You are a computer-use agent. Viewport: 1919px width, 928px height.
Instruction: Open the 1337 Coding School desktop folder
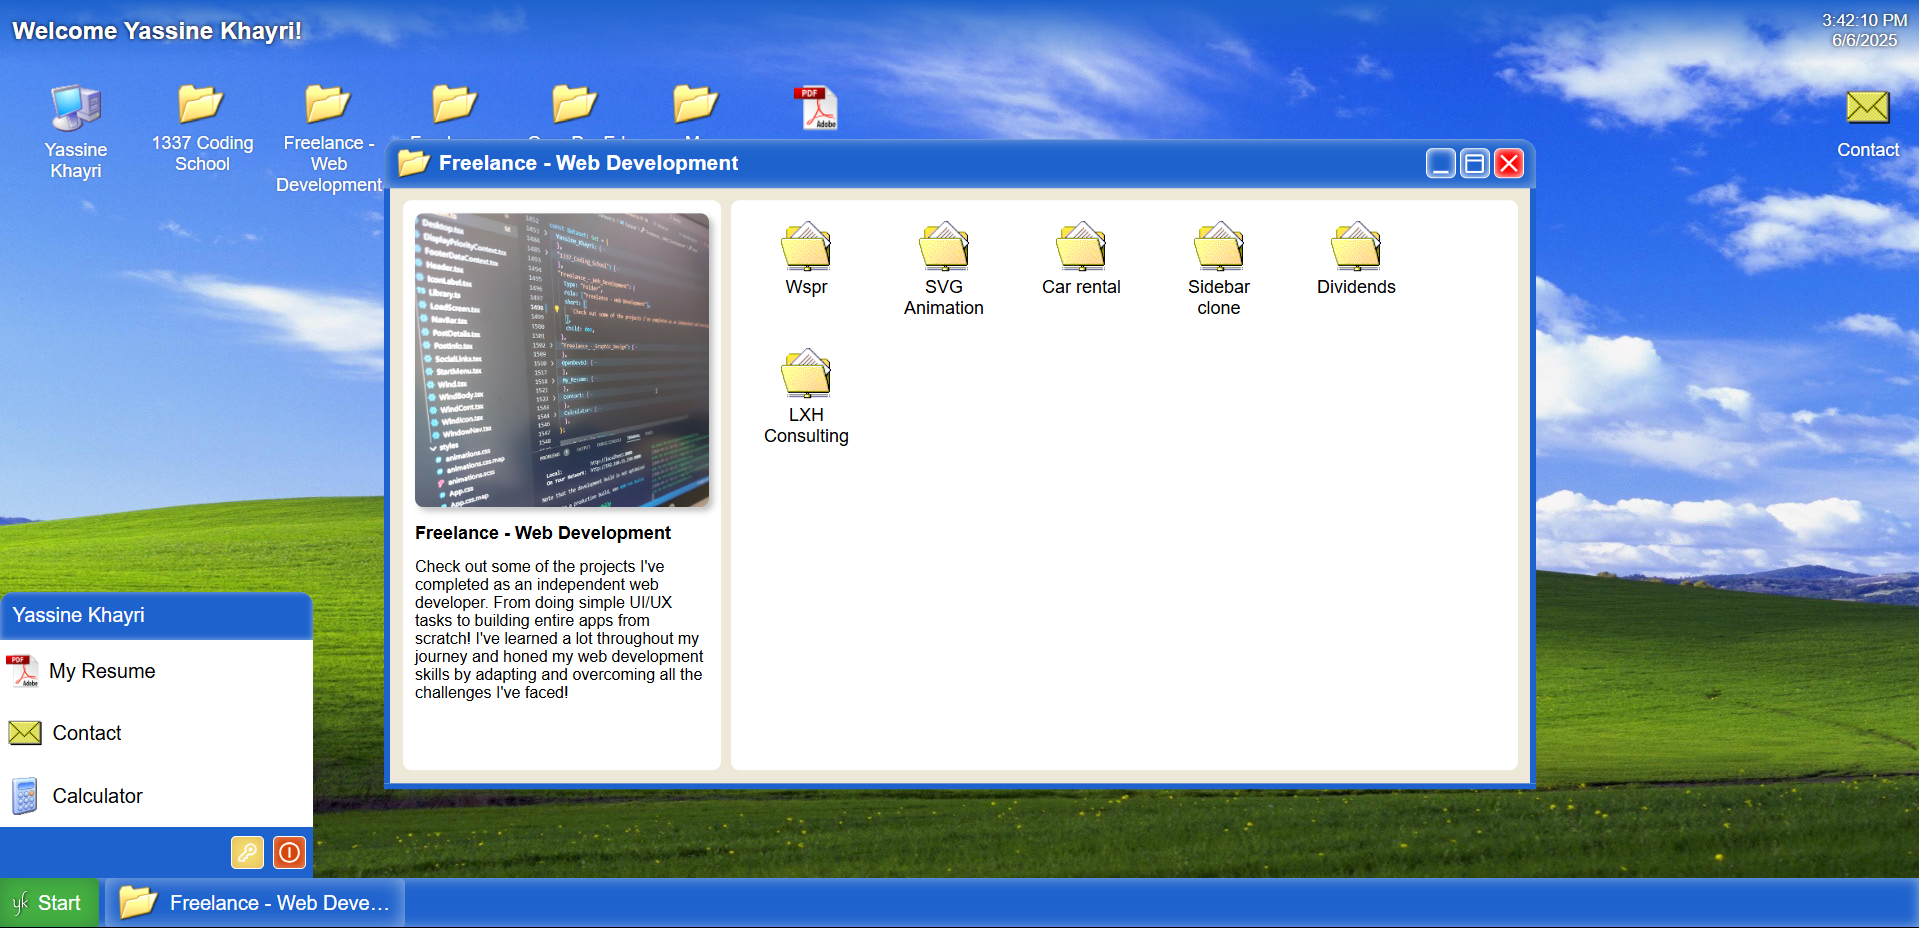click(x=202, y=129)
